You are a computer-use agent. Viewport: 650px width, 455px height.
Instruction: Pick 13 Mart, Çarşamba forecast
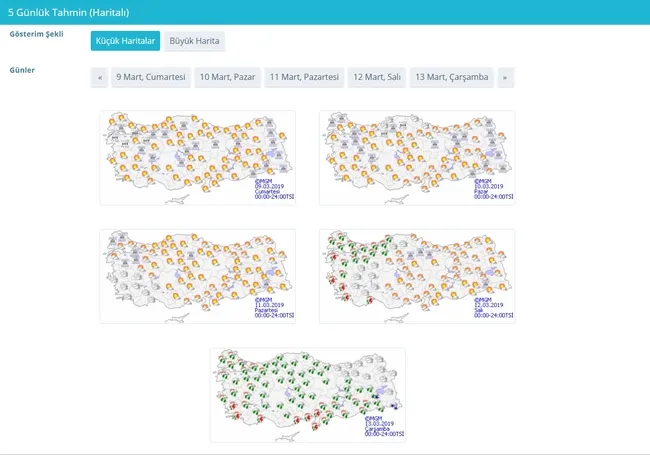pos(451,77)
